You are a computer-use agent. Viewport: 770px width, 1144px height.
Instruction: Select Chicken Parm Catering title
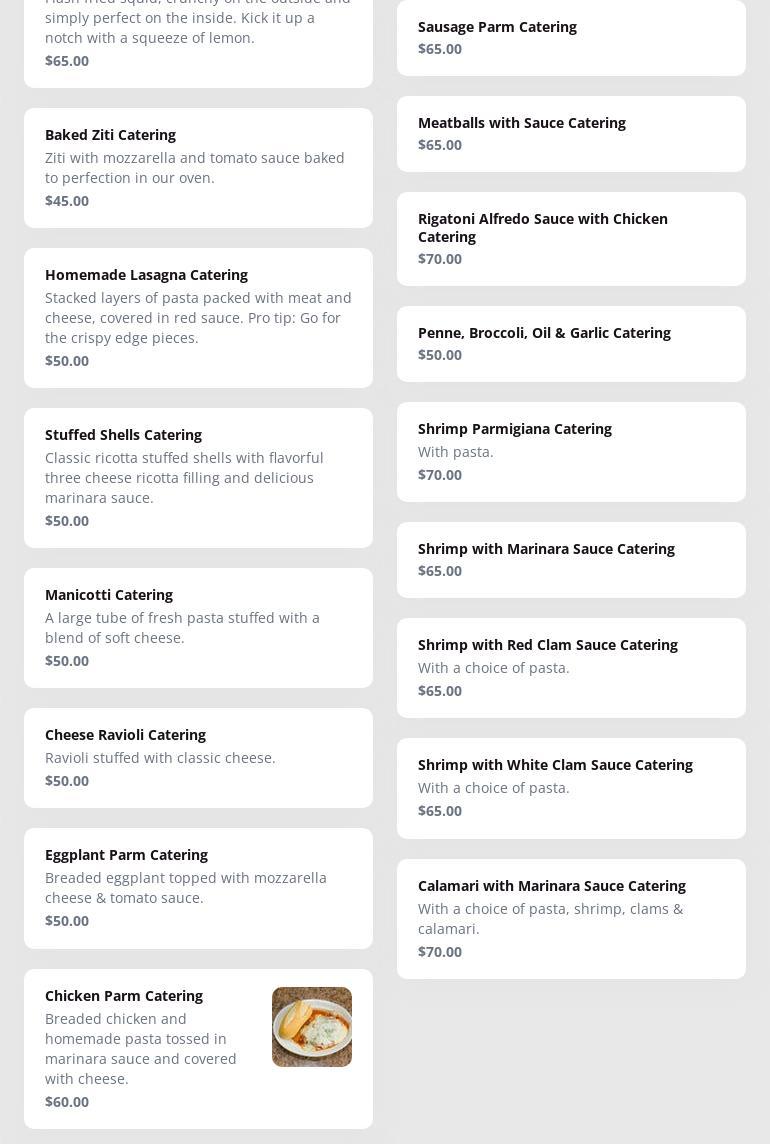124,996
